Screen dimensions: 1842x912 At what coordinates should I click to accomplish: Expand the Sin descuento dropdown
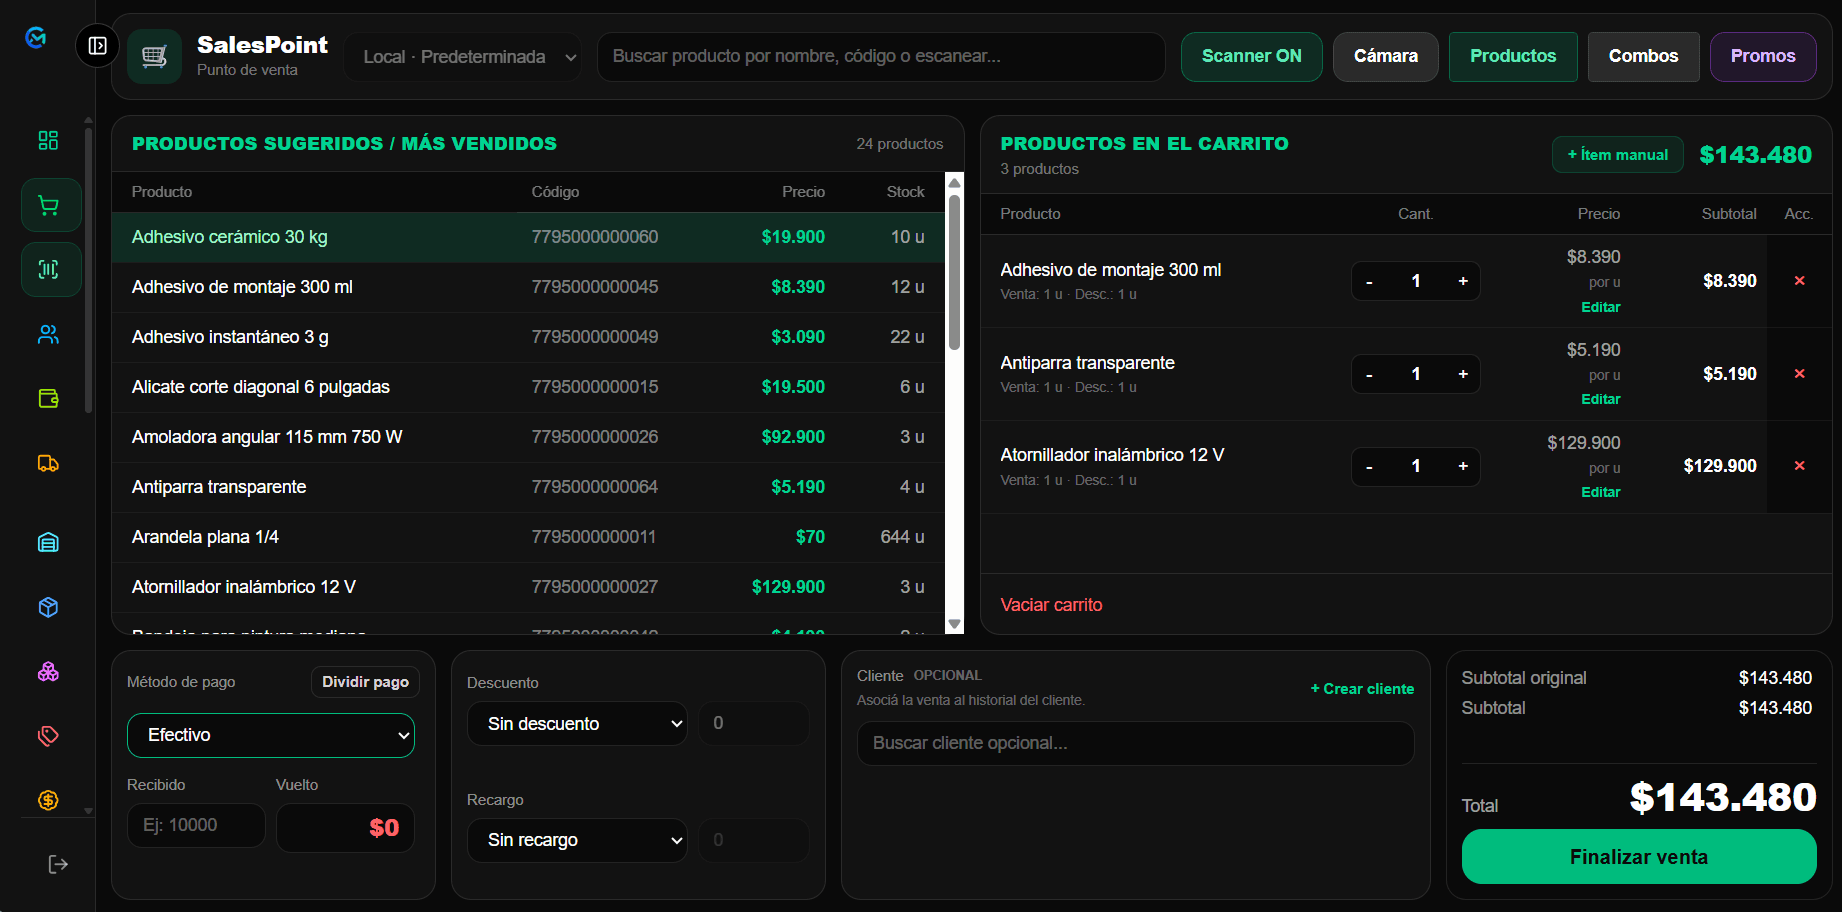pos(577,724)
